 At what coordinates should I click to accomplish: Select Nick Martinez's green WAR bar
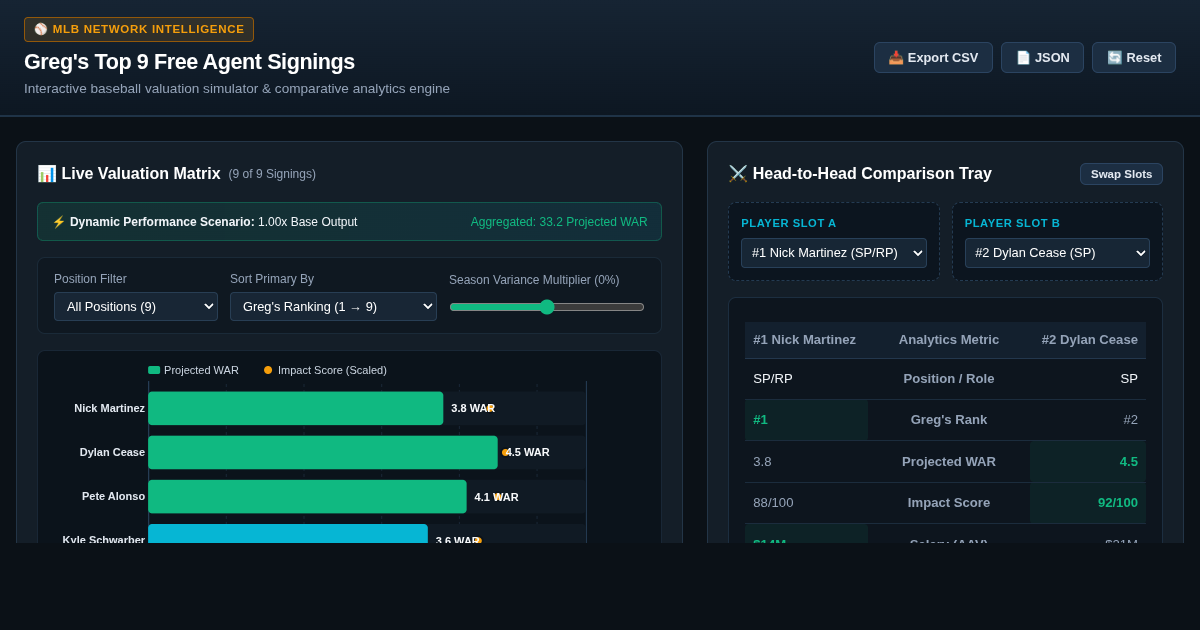point(296,408)
